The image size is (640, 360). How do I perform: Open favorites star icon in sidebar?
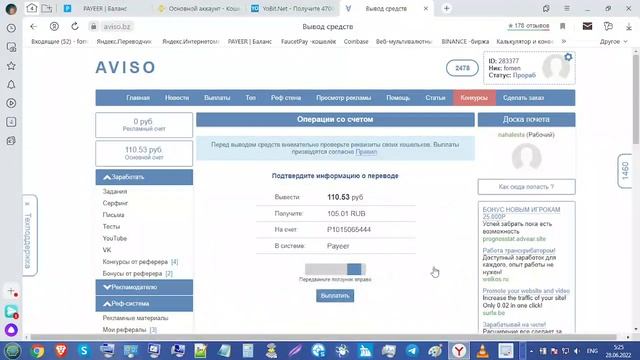pyautogui.click(x=11, y=66)
